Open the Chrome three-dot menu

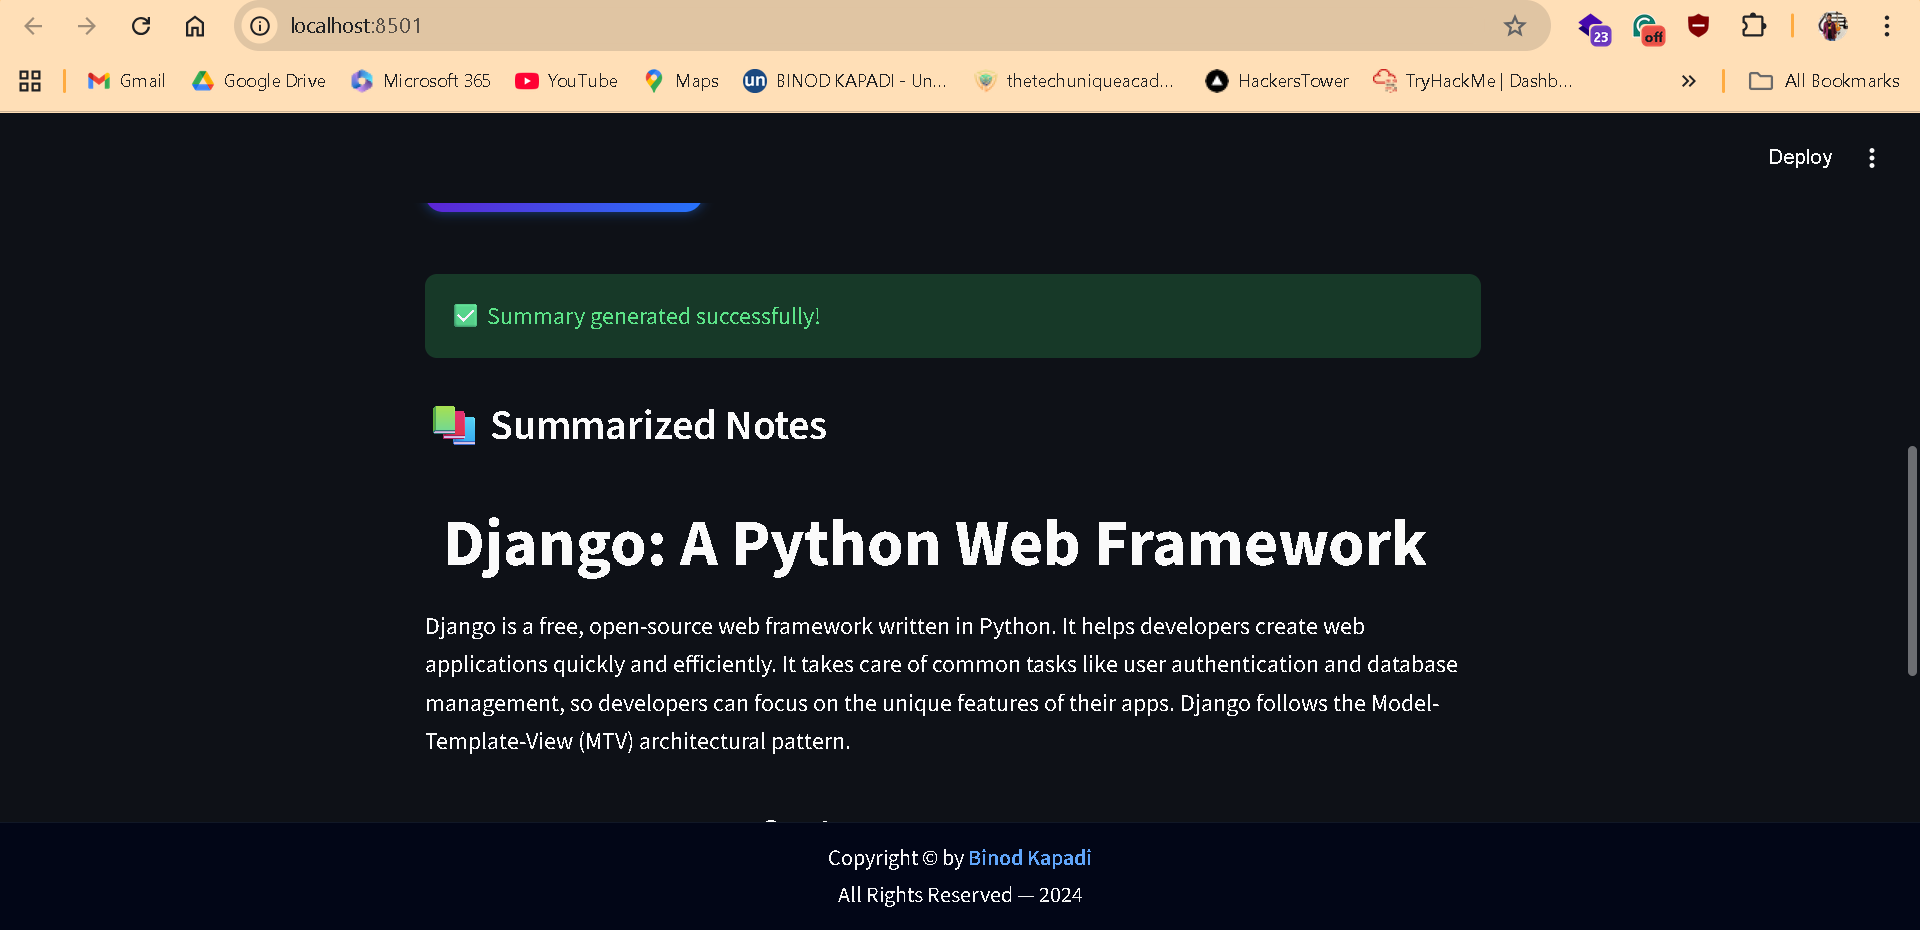point(1888,26)
